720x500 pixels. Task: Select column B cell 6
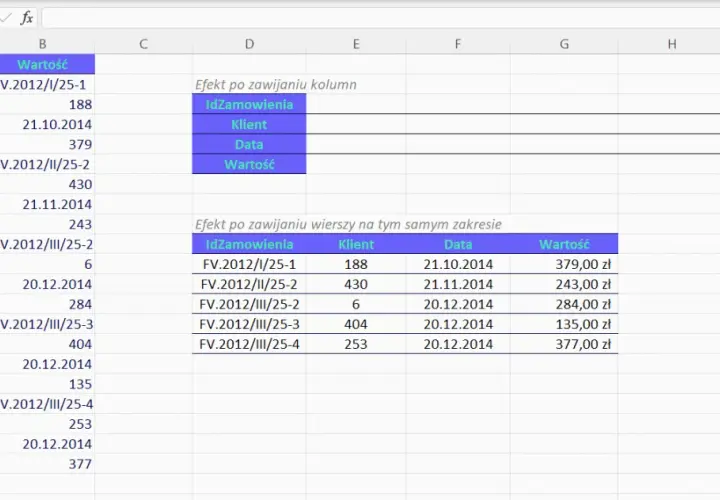point(47,264)
